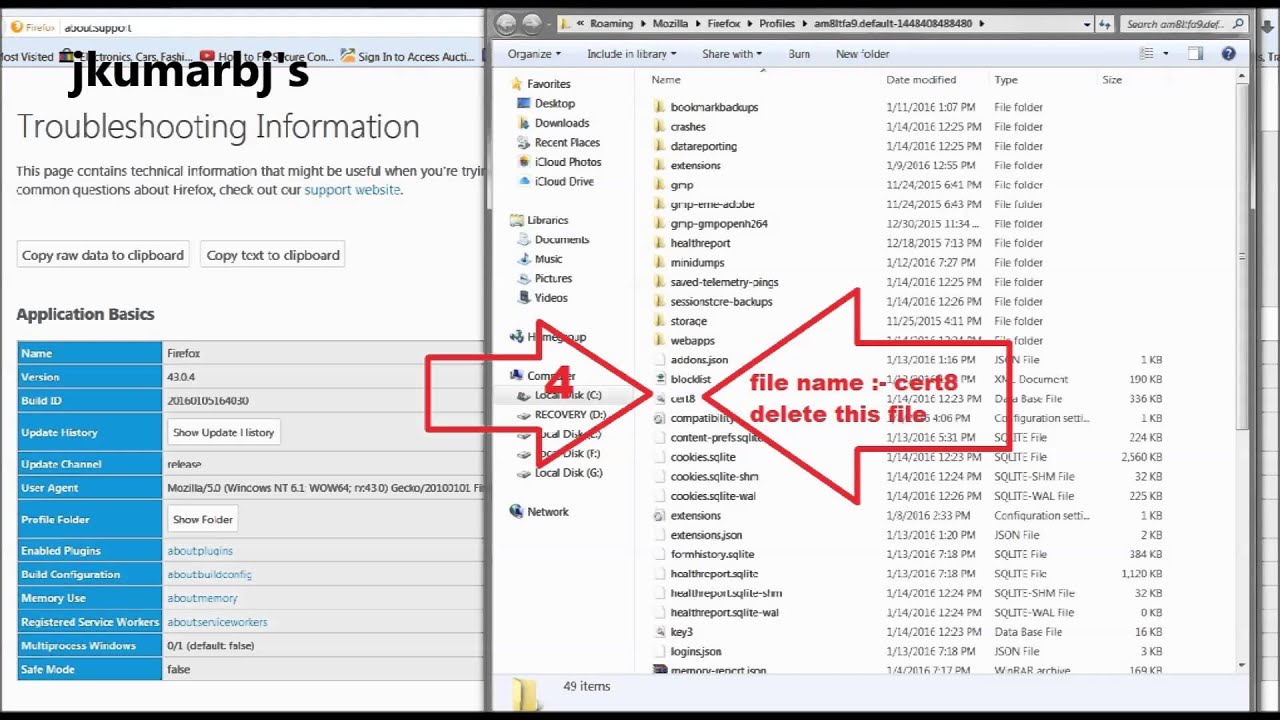Click Music library icon
1280x720 pixels.
[524, 259]
